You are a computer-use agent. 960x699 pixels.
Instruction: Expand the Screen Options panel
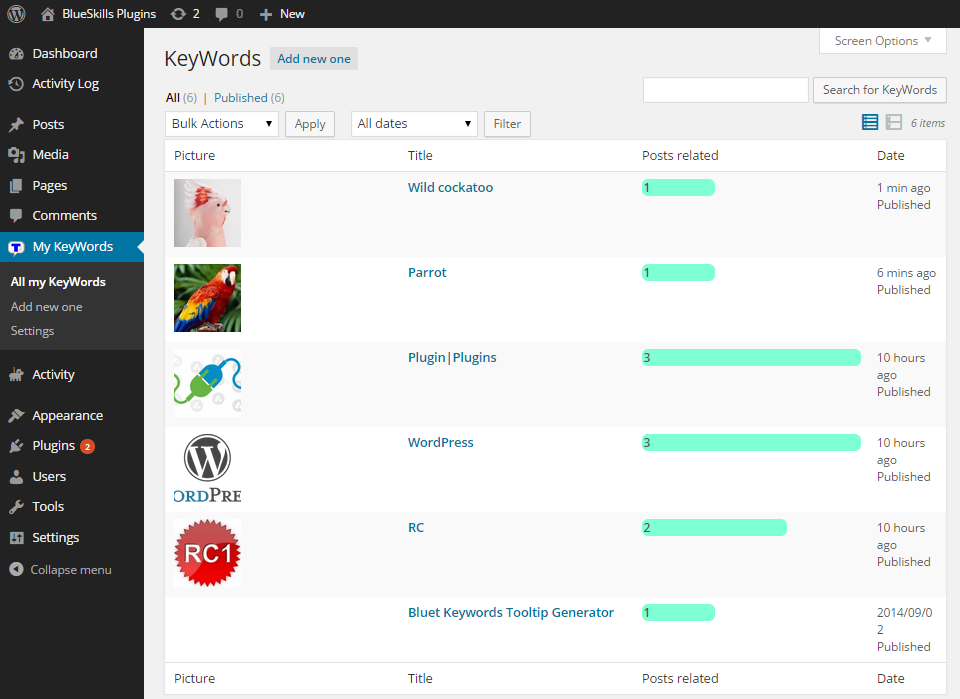pos(882,41)
